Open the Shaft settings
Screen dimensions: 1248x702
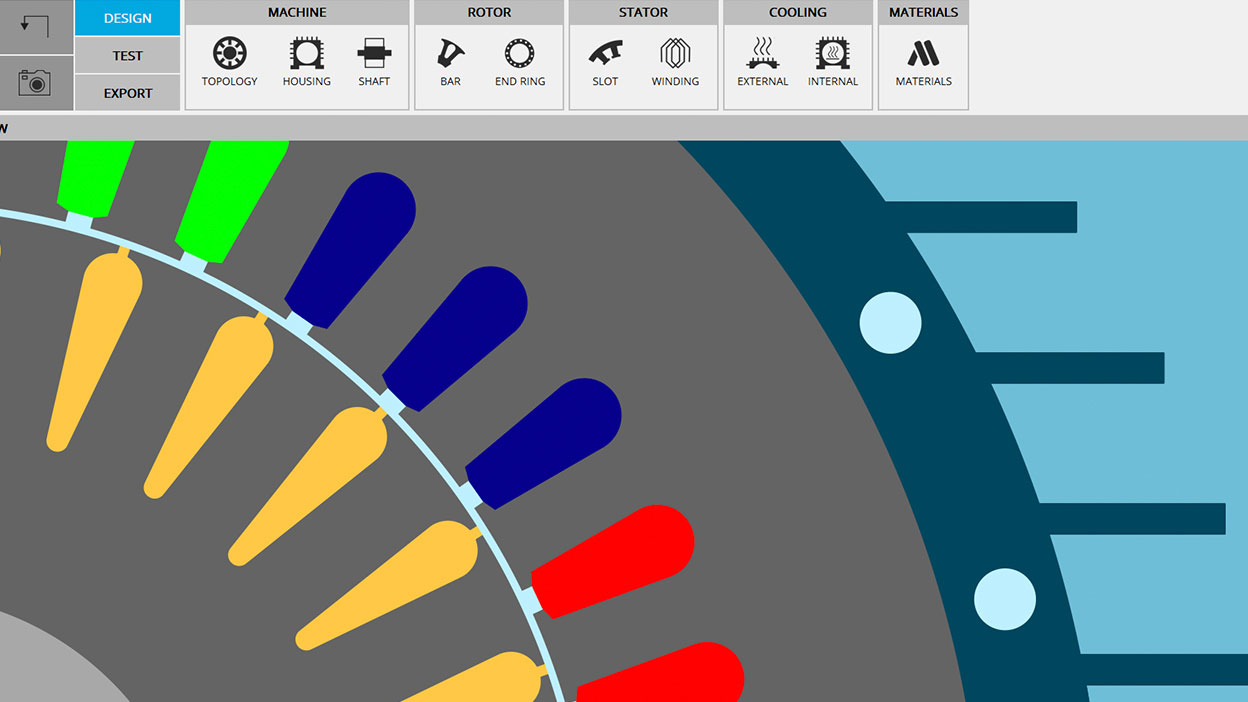(x=374, y=62)
